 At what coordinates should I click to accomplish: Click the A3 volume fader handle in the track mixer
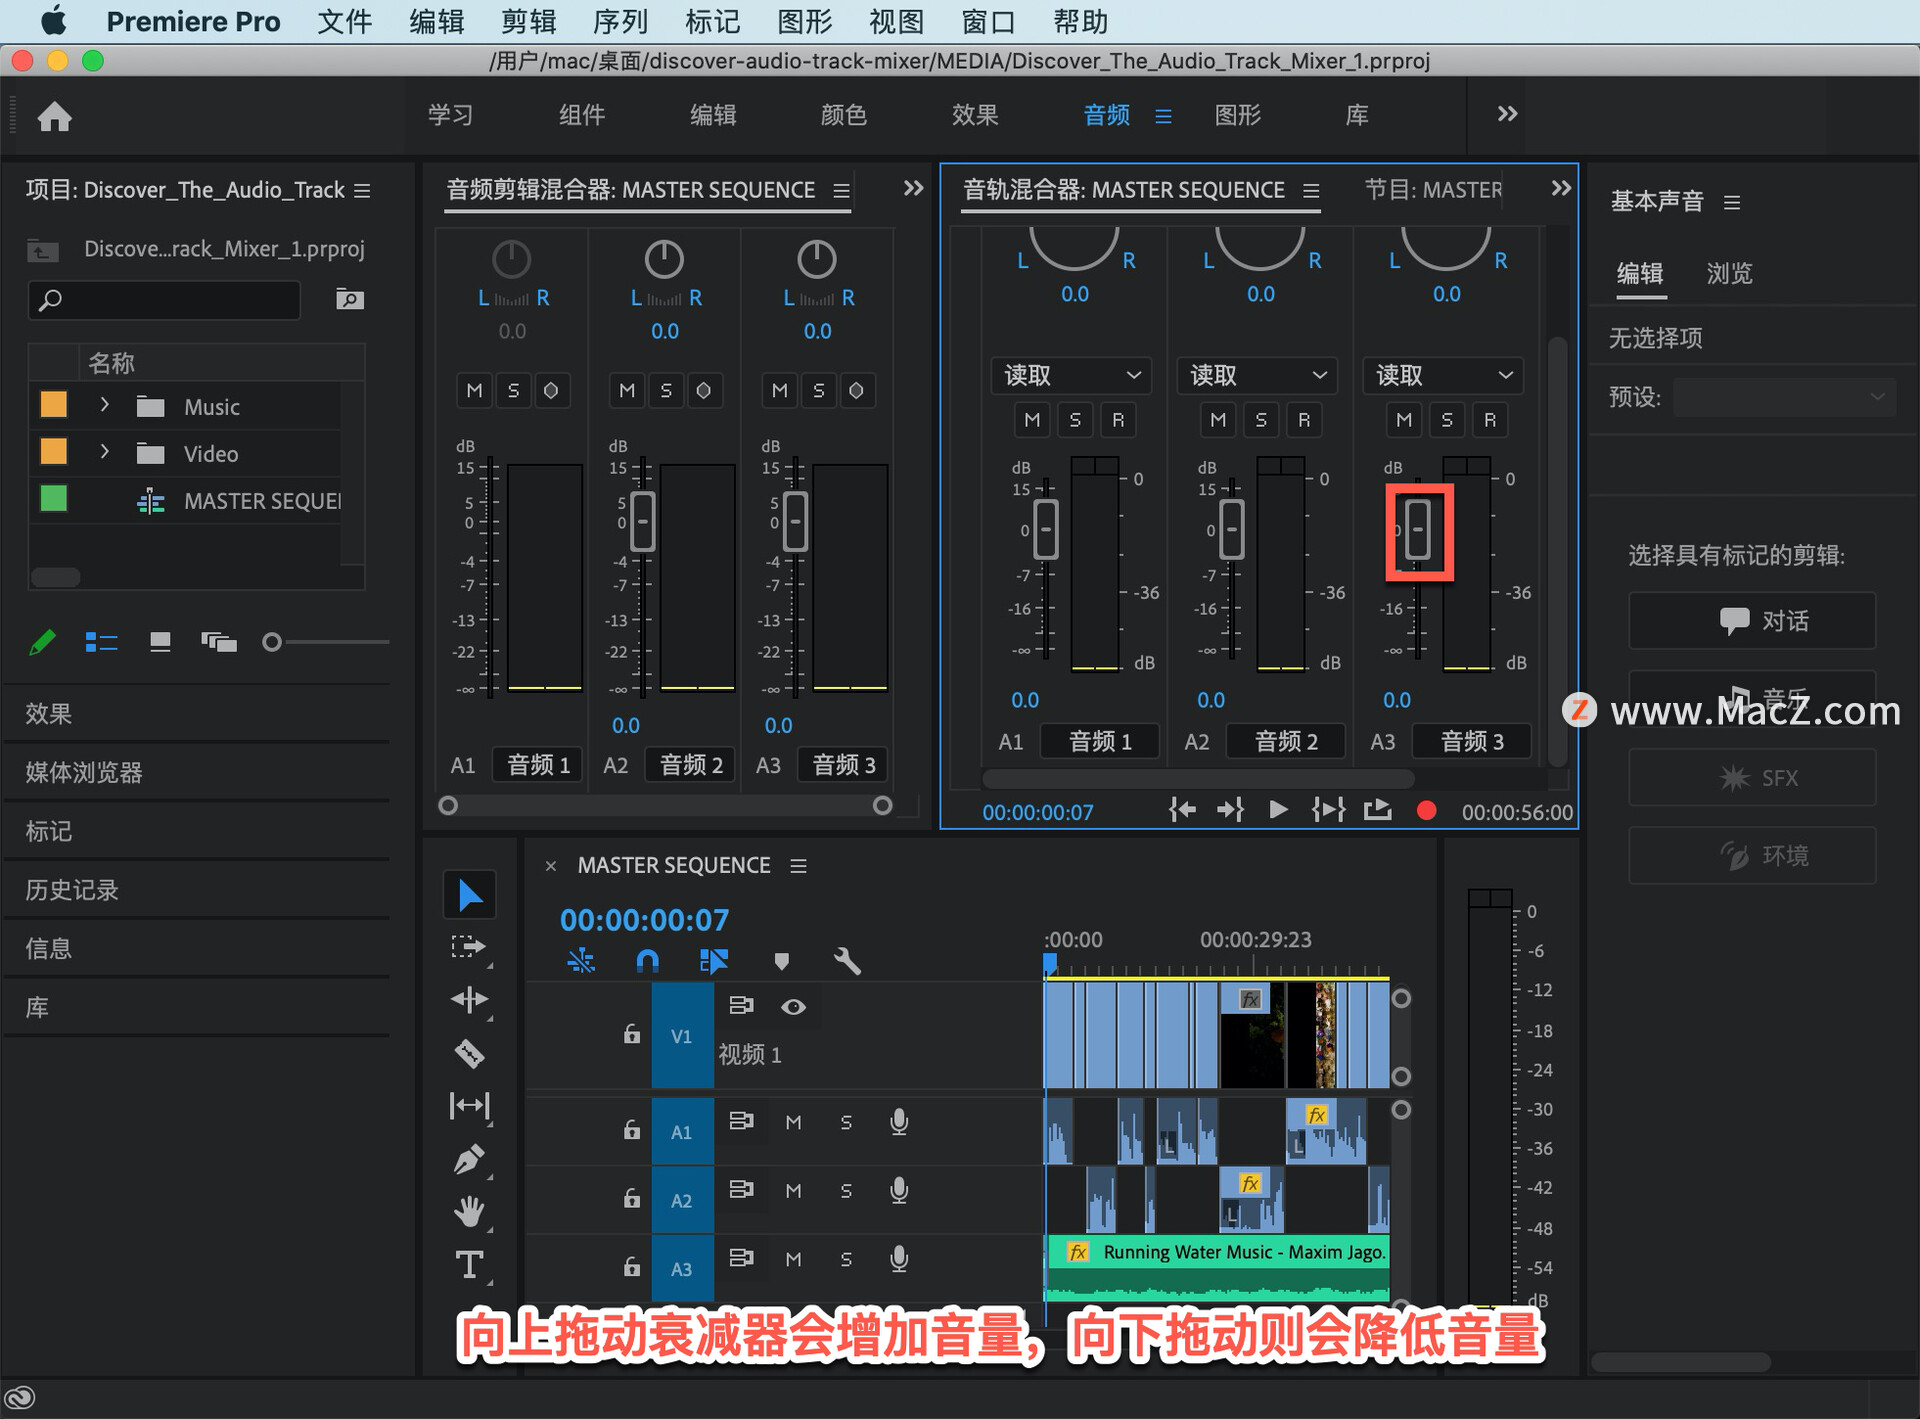pyautogui.click(x=1418, y=529)
